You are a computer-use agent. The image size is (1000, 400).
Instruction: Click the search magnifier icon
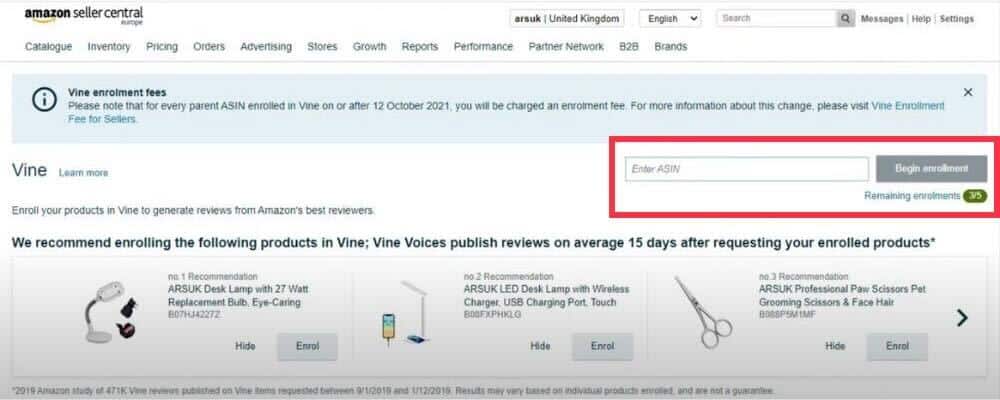click(x=846, y=19)
